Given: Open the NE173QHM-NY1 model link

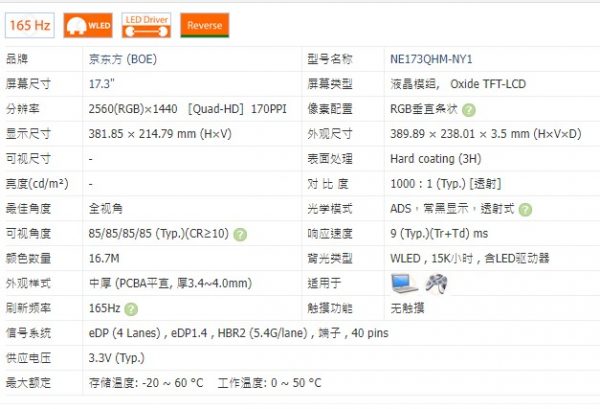Looking at the screenshot, I should click(431, 59).
